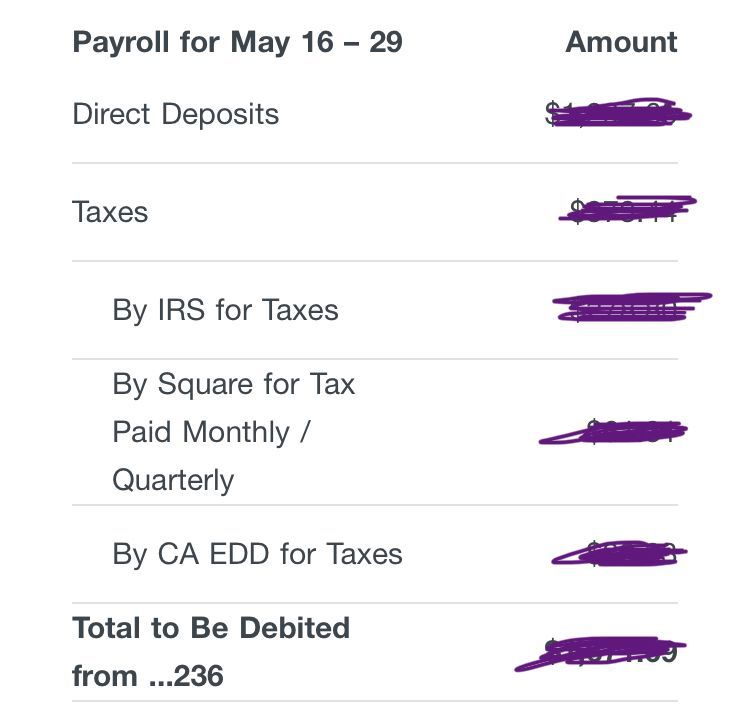Click the "By Square for Tax" text line
This screenshot has width=750, height=709.
[233, 384]
